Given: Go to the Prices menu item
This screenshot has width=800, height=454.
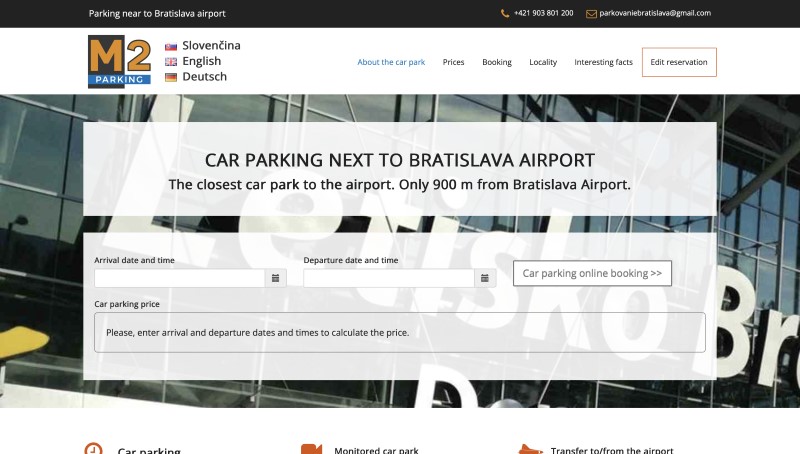Looking at the screenshot, I should point(453,62).
